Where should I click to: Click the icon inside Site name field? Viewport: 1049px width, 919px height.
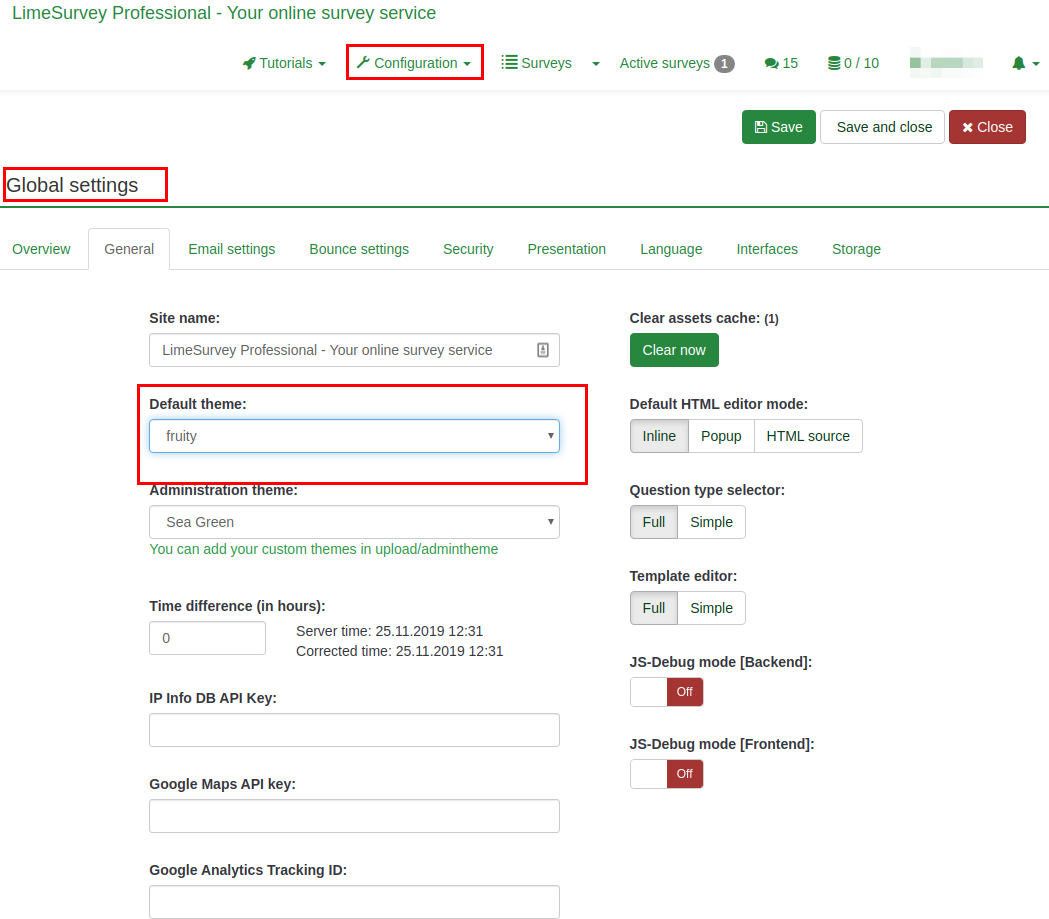[543, 350]
